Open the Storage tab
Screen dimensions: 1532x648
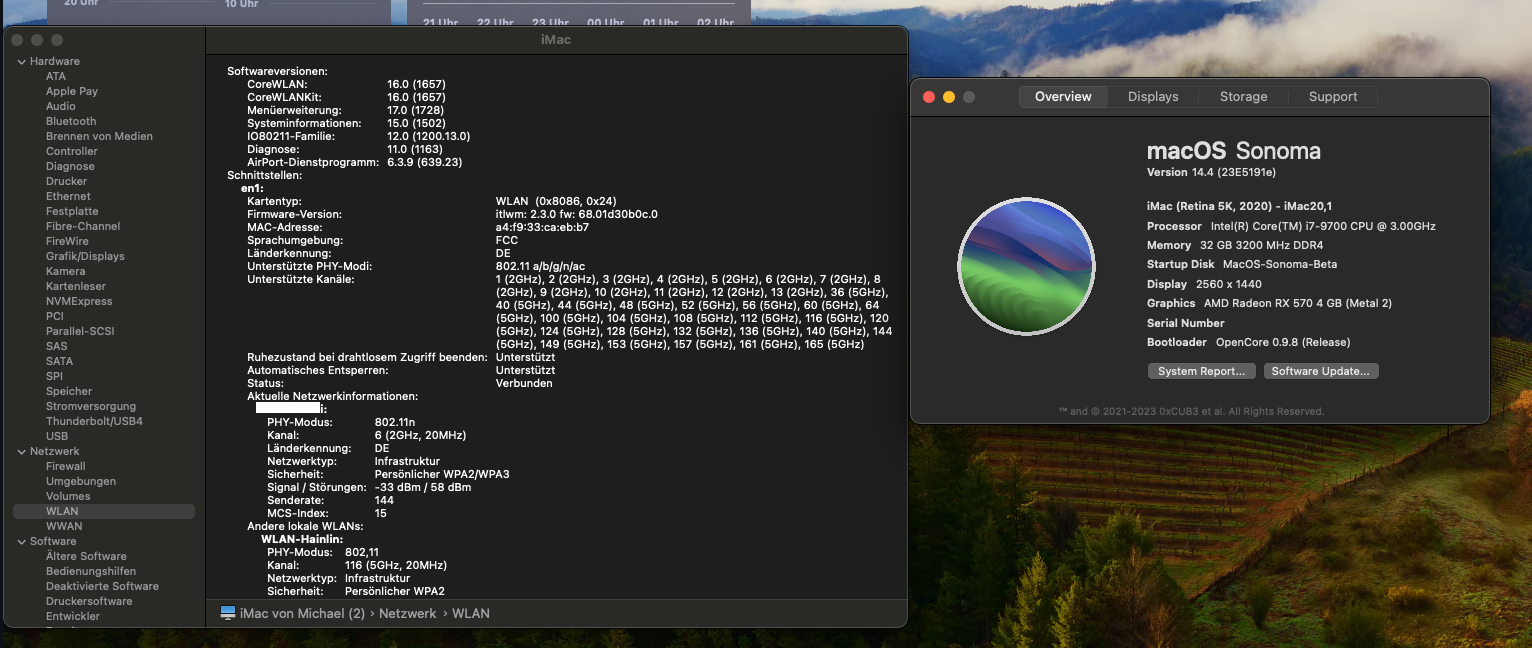(1243, 97)
